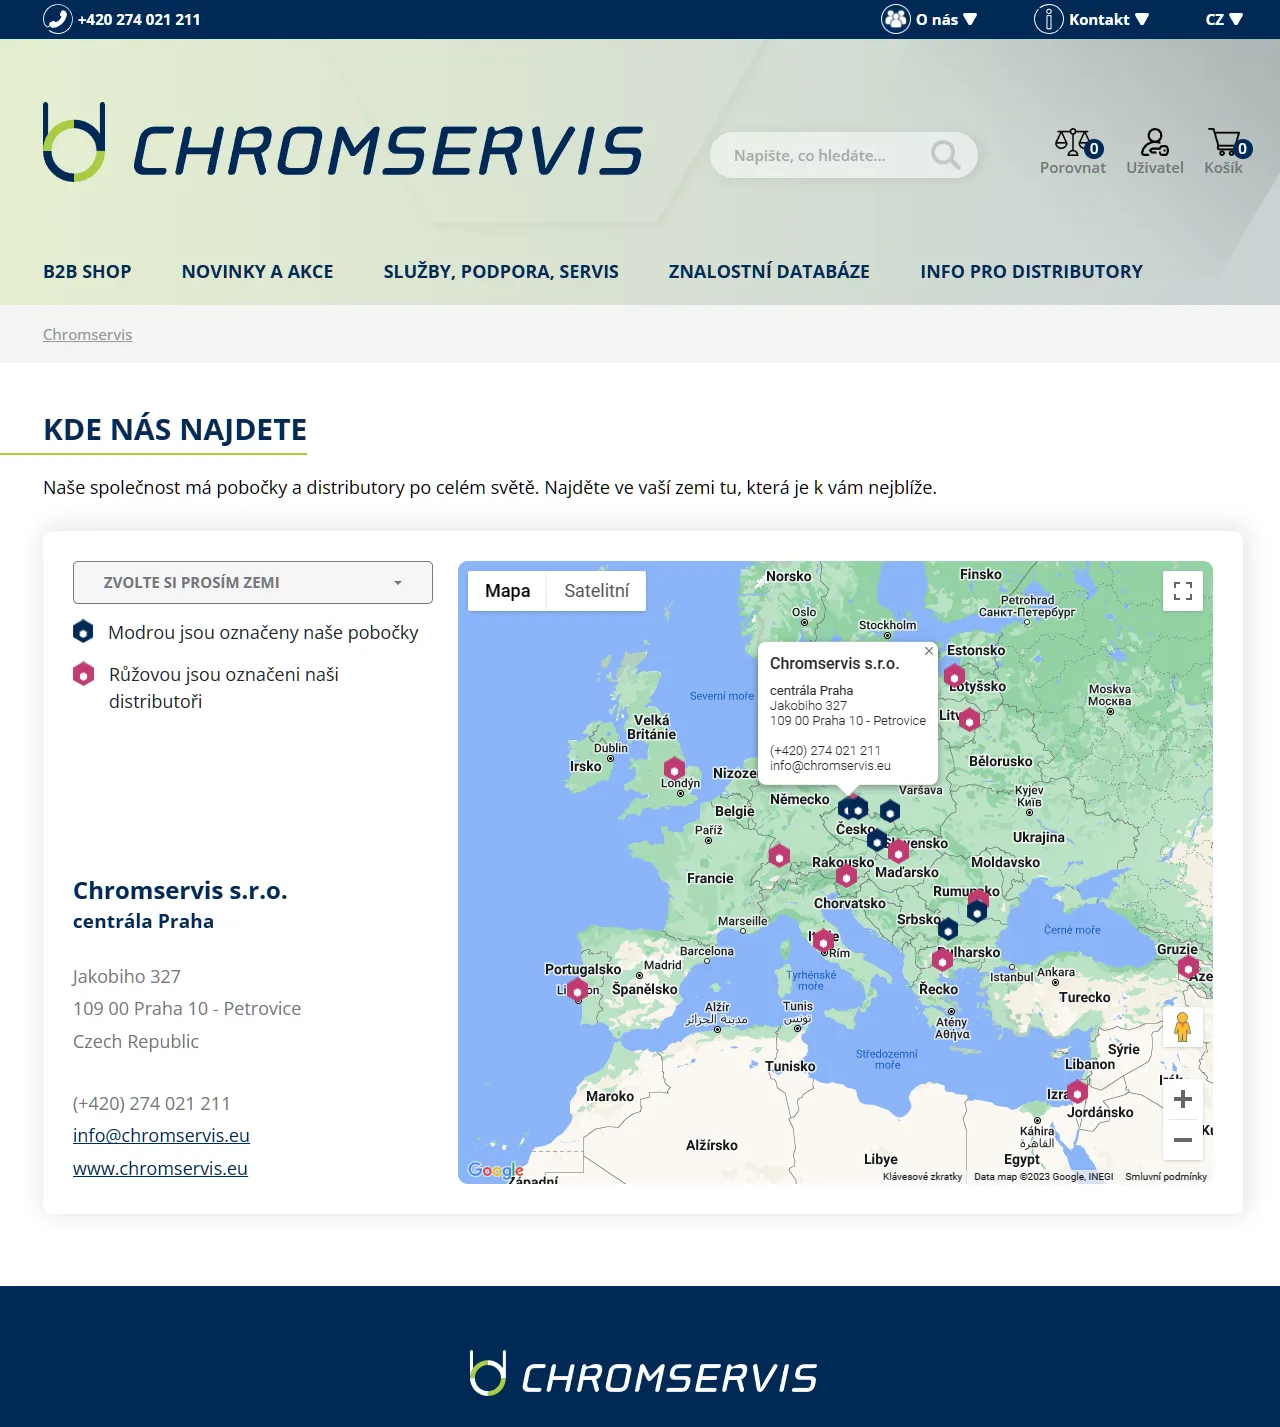Open the www.chromservis.eu website link

pyautogui.click(x=159, y=1167)
